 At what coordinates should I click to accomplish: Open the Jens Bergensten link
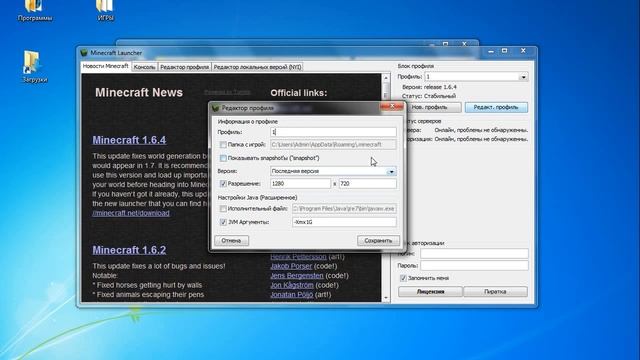tap(297, 276)
